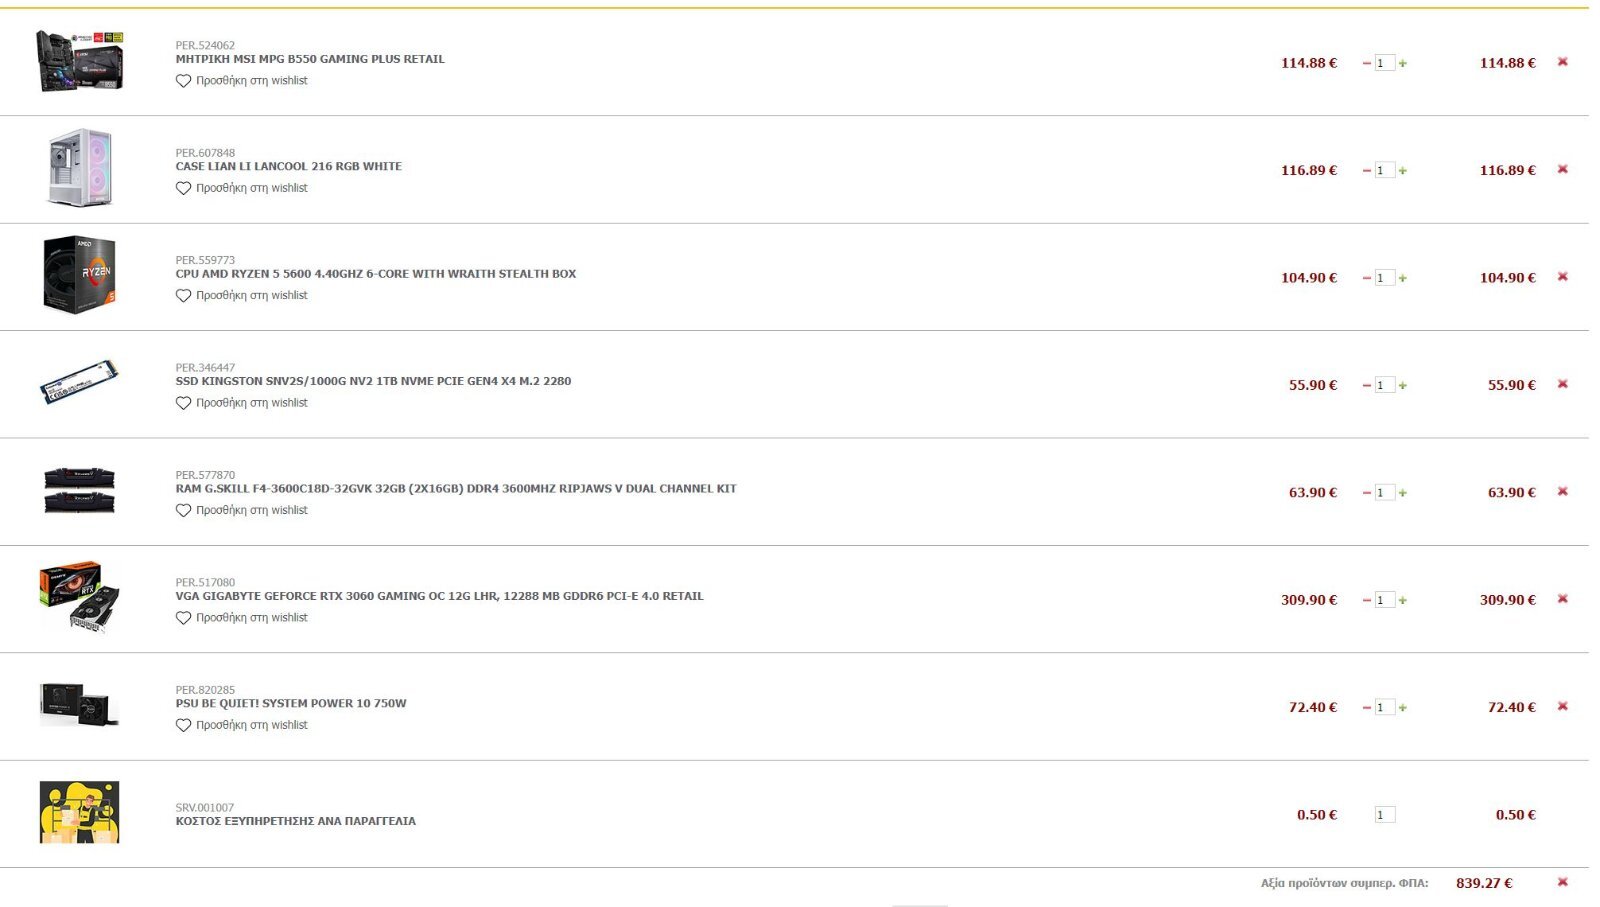Image resolution: width=1600 pixels, height=907 pixels.
Task: Add Lian Li Lancool case to wishlist
Action: [241, 188]
